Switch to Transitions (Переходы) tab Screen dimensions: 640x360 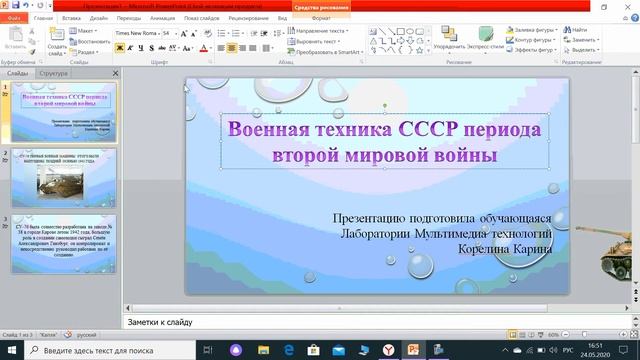[x=129, y=18]
